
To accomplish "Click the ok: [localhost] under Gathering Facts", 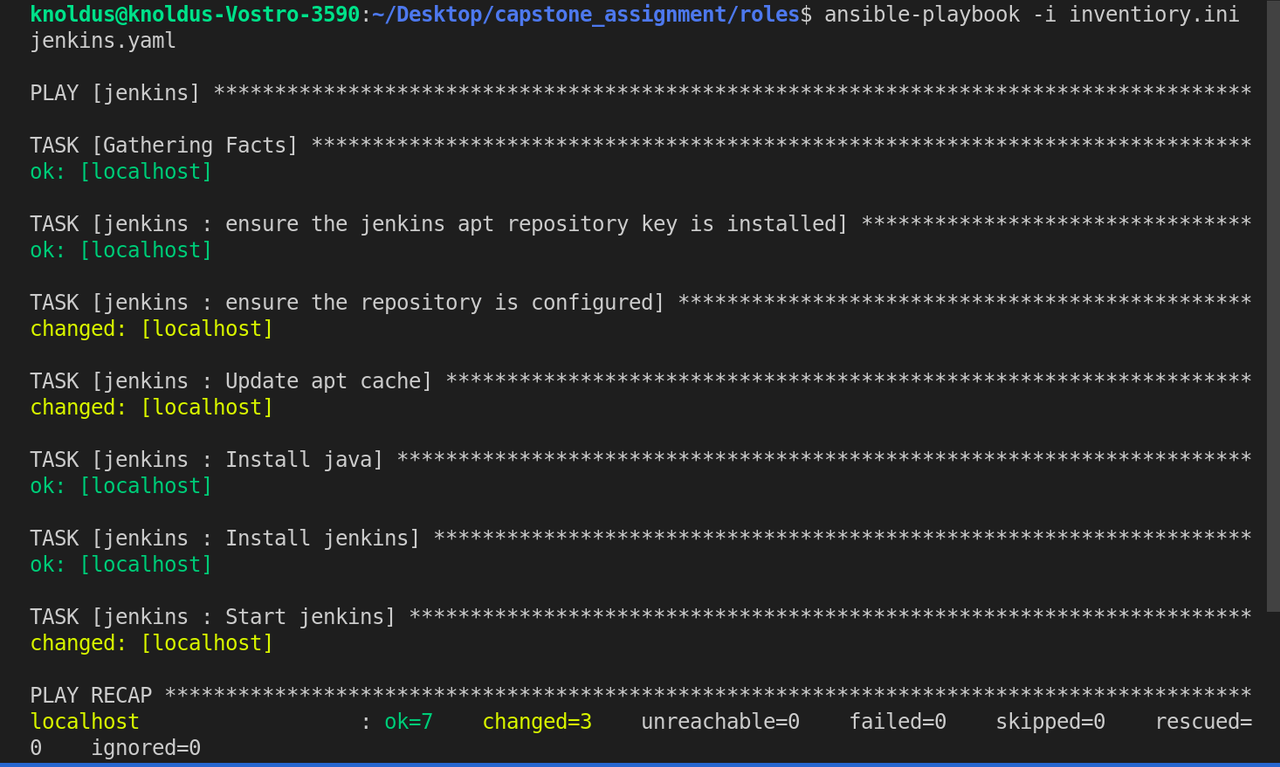I will click(121, 172).
